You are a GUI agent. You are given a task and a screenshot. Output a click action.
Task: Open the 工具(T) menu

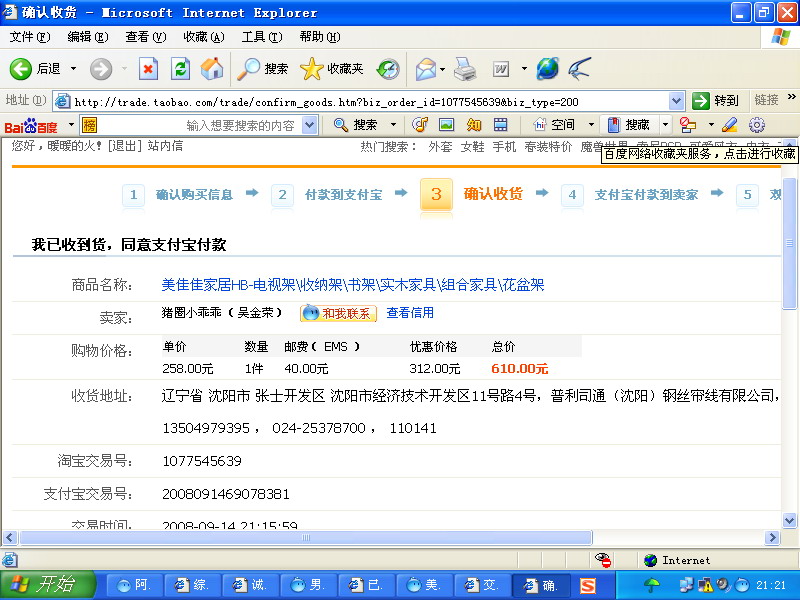click(260, 37)
